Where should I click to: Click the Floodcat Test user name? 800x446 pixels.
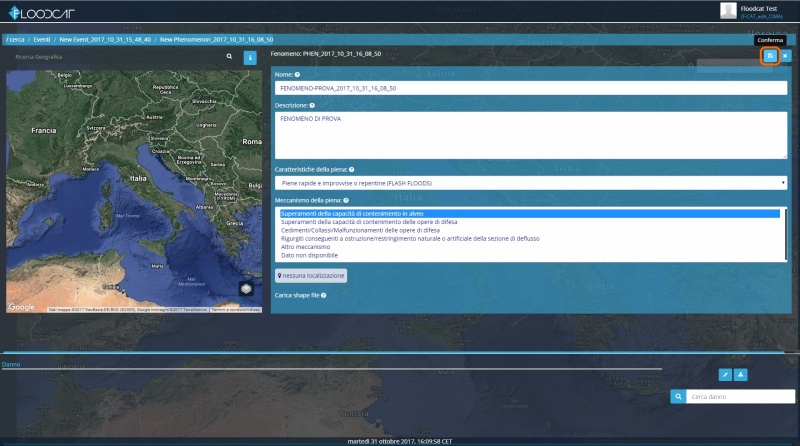[x=759, y=9]
